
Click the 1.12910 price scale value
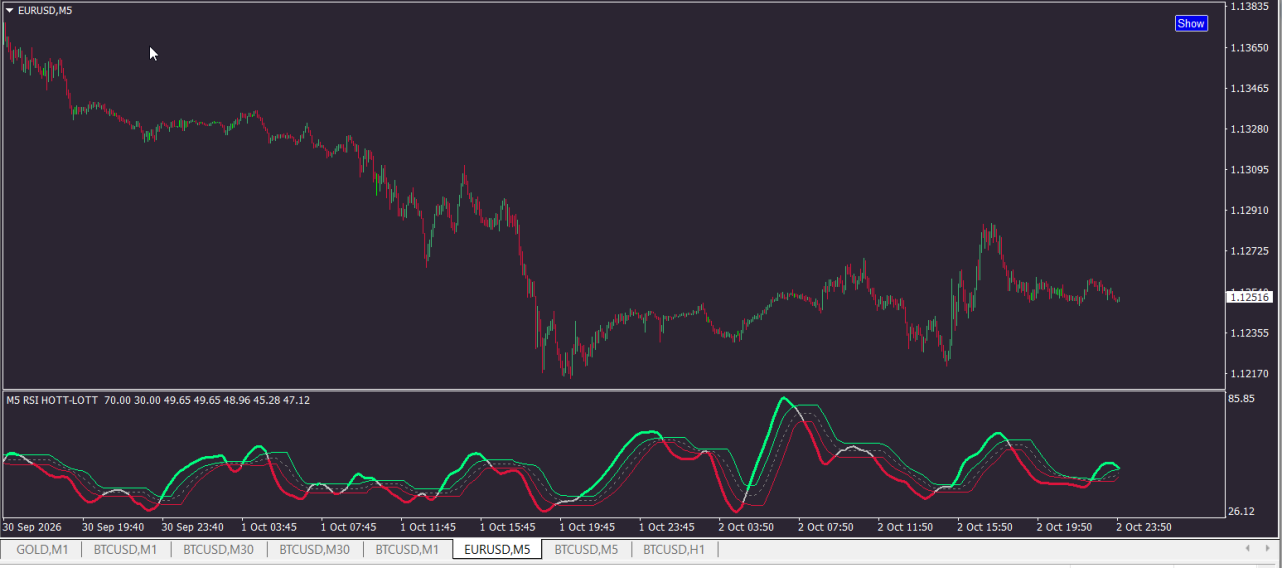[x=1250, y=211]
